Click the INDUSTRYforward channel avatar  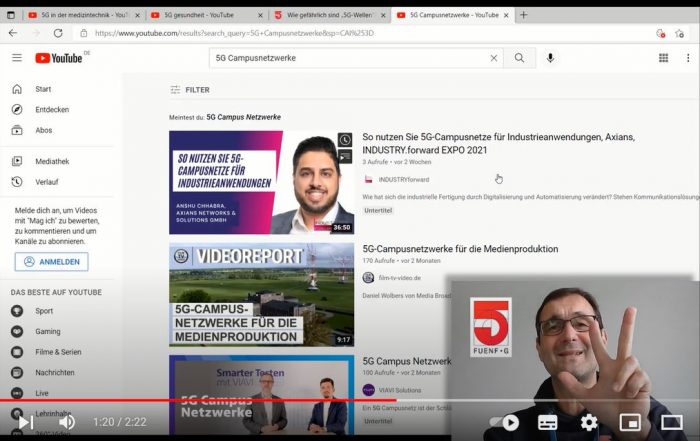pos(369,179)
